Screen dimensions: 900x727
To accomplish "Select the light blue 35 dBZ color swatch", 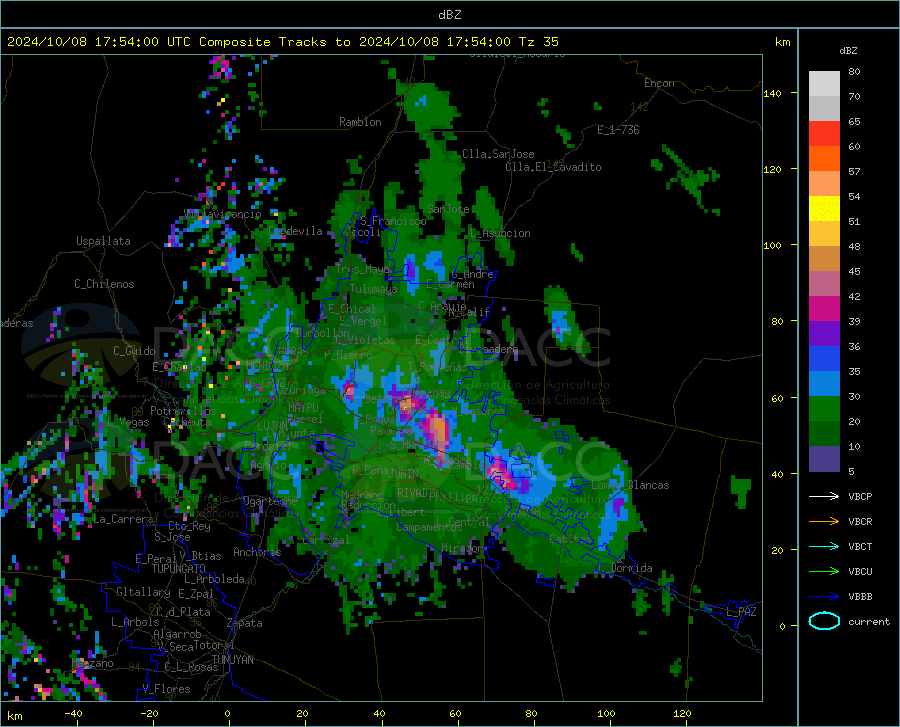I will tap(824, 384).
